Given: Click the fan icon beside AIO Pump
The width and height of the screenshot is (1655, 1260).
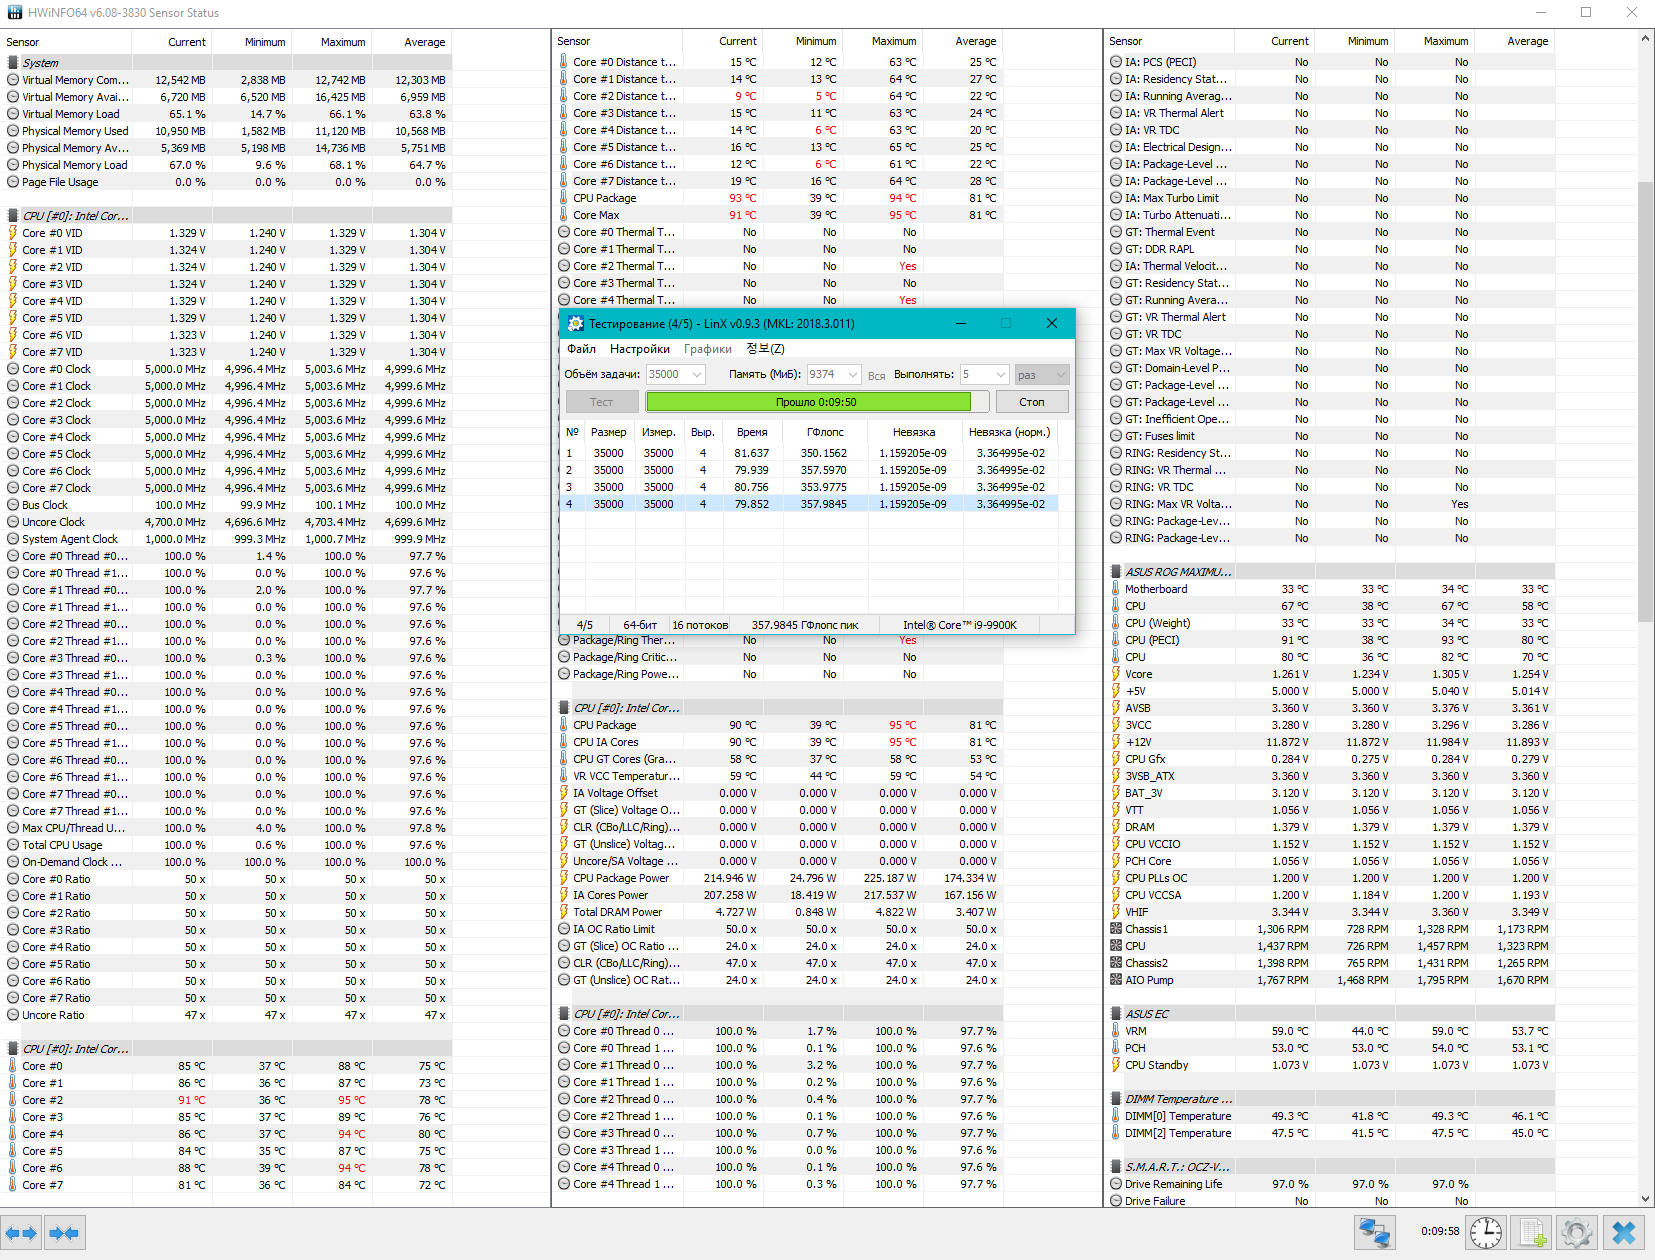Looking at the screenshot, I should pyautogui.click(x=1116, y=980).
